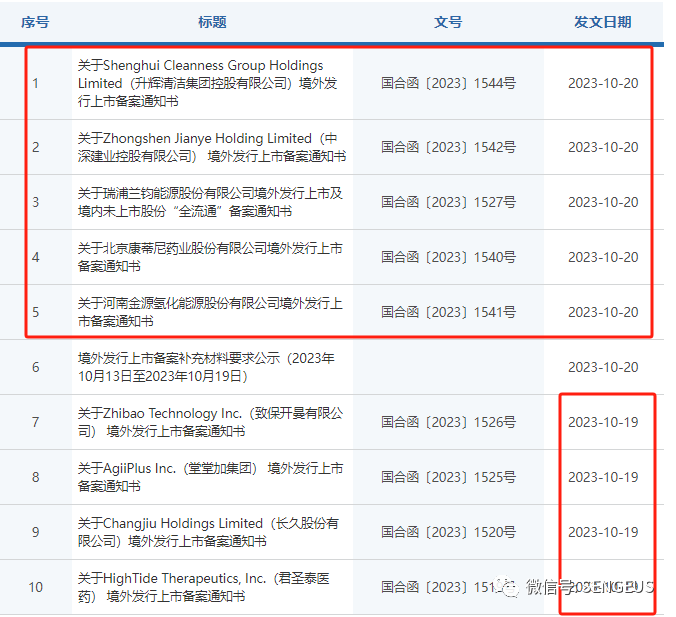Open the 北京康蒂尼药业股份有限公司 notice
Screen dimensions: 676x617
(210, 257)
